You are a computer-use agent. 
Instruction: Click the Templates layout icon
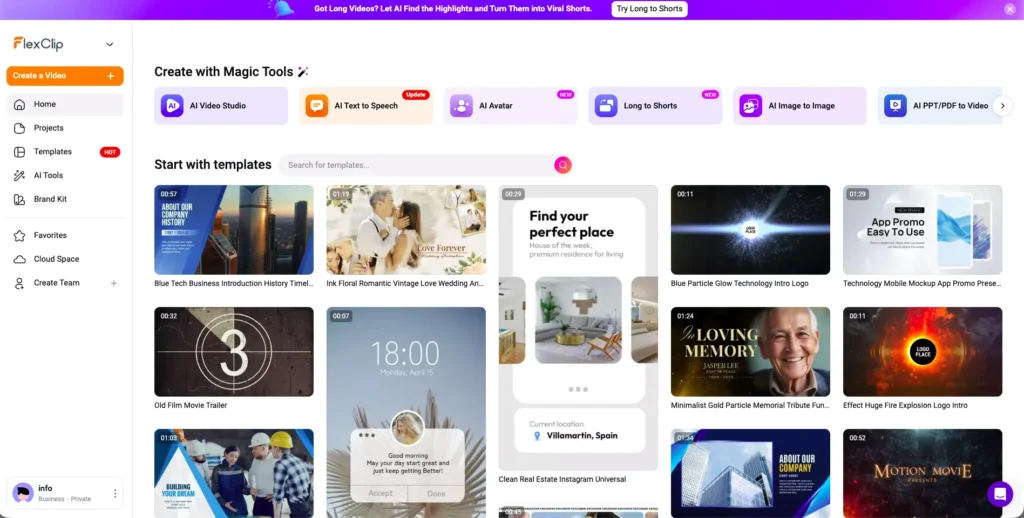tap(20, 152)
